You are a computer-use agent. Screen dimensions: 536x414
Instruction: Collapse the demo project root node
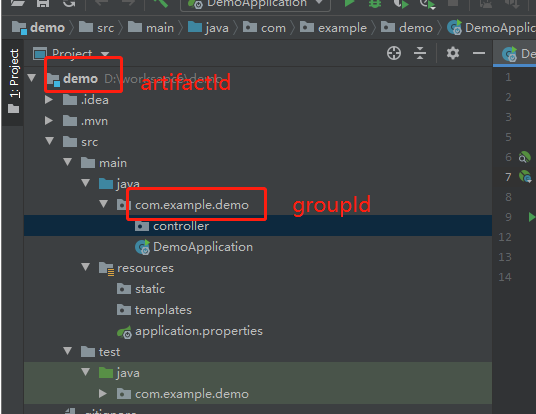click(x=32, y=78)
